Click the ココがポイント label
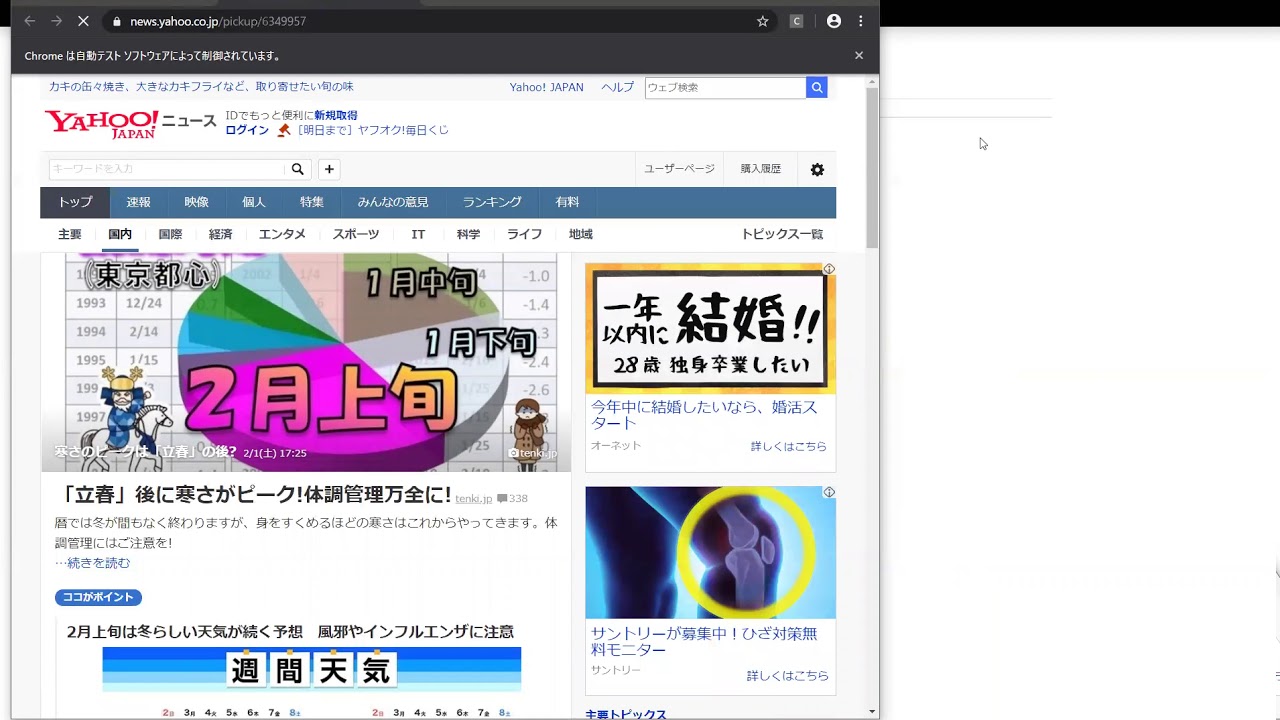 coord(98,597)
